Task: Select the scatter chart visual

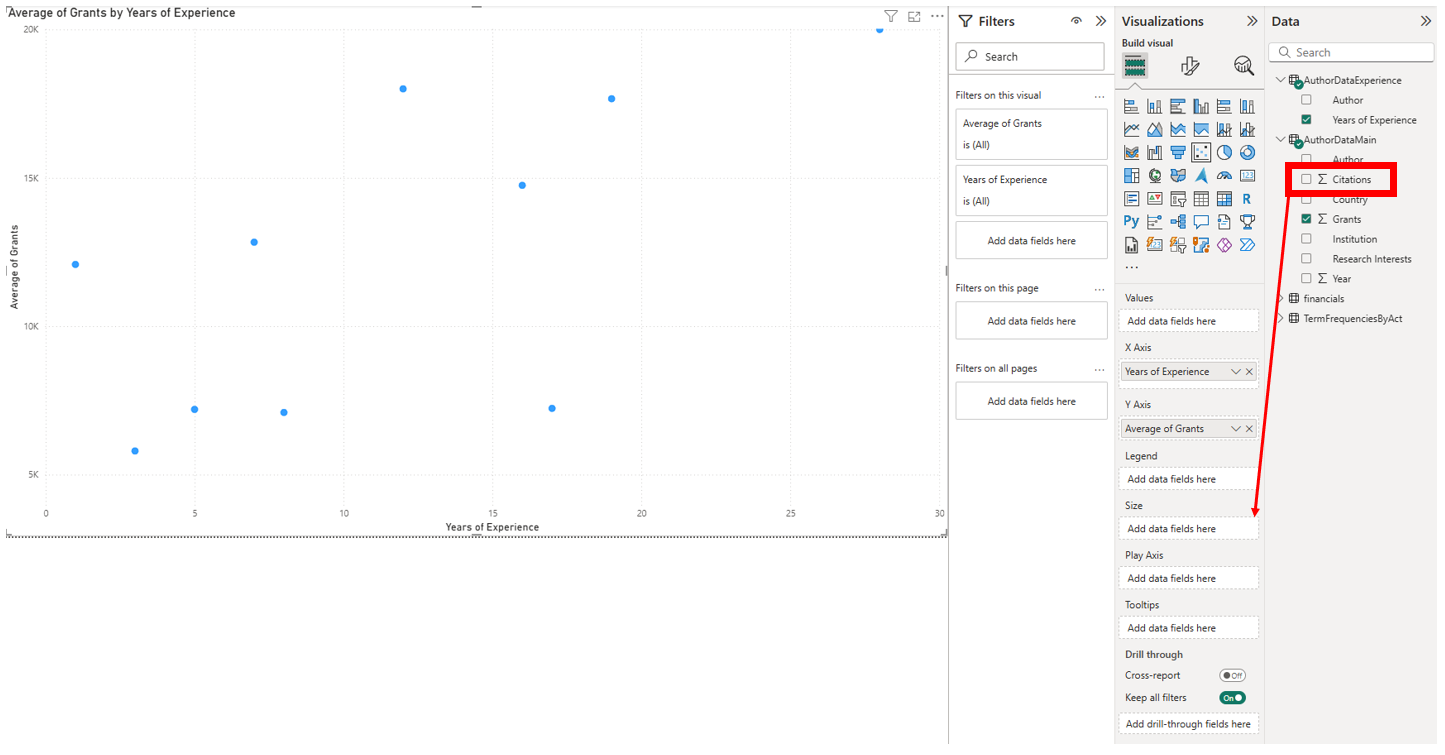Action: pyautogui.click(x=1201, y=152)
